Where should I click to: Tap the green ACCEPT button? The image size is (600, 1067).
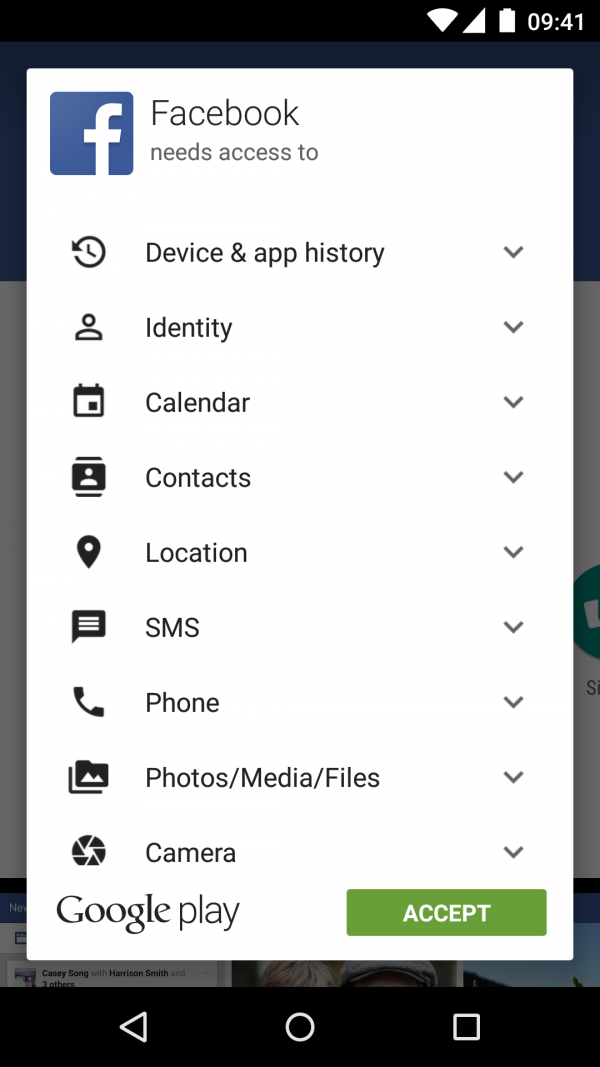(446, 913)
